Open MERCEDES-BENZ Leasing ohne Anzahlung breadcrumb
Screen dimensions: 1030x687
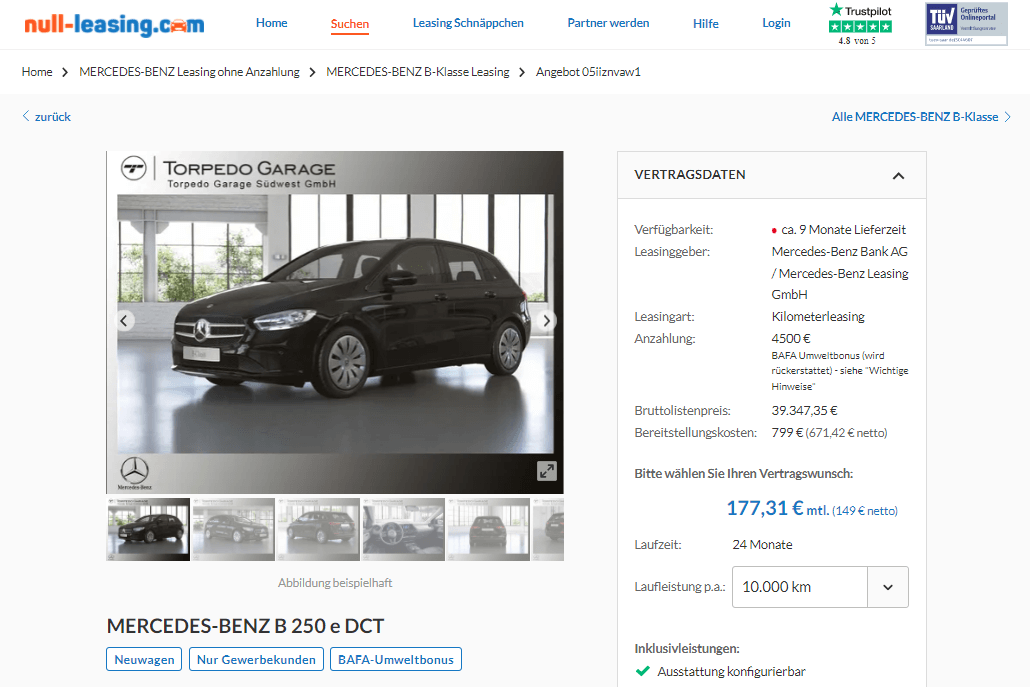click(x=189, y=72)
